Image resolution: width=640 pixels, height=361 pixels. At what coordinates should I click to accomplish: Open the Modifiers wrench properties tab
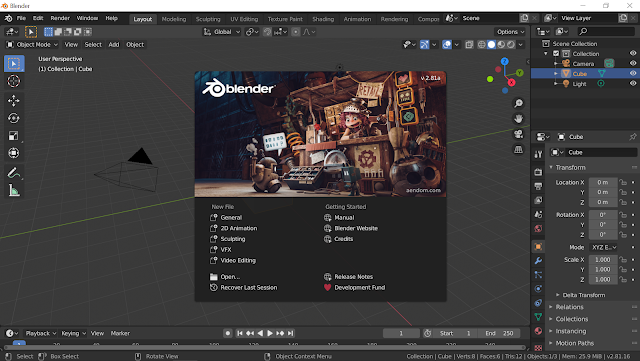pyautogui.click(x=538, y=261)
